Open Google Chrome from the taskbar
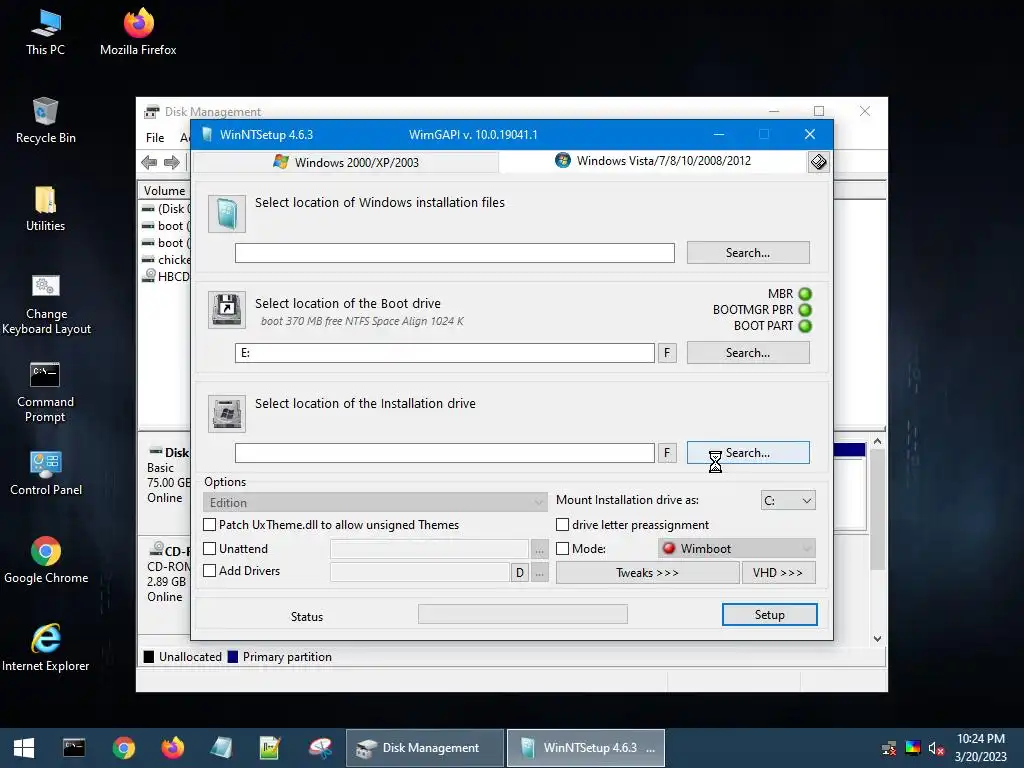1024x768 pixels. coord(123,748)
